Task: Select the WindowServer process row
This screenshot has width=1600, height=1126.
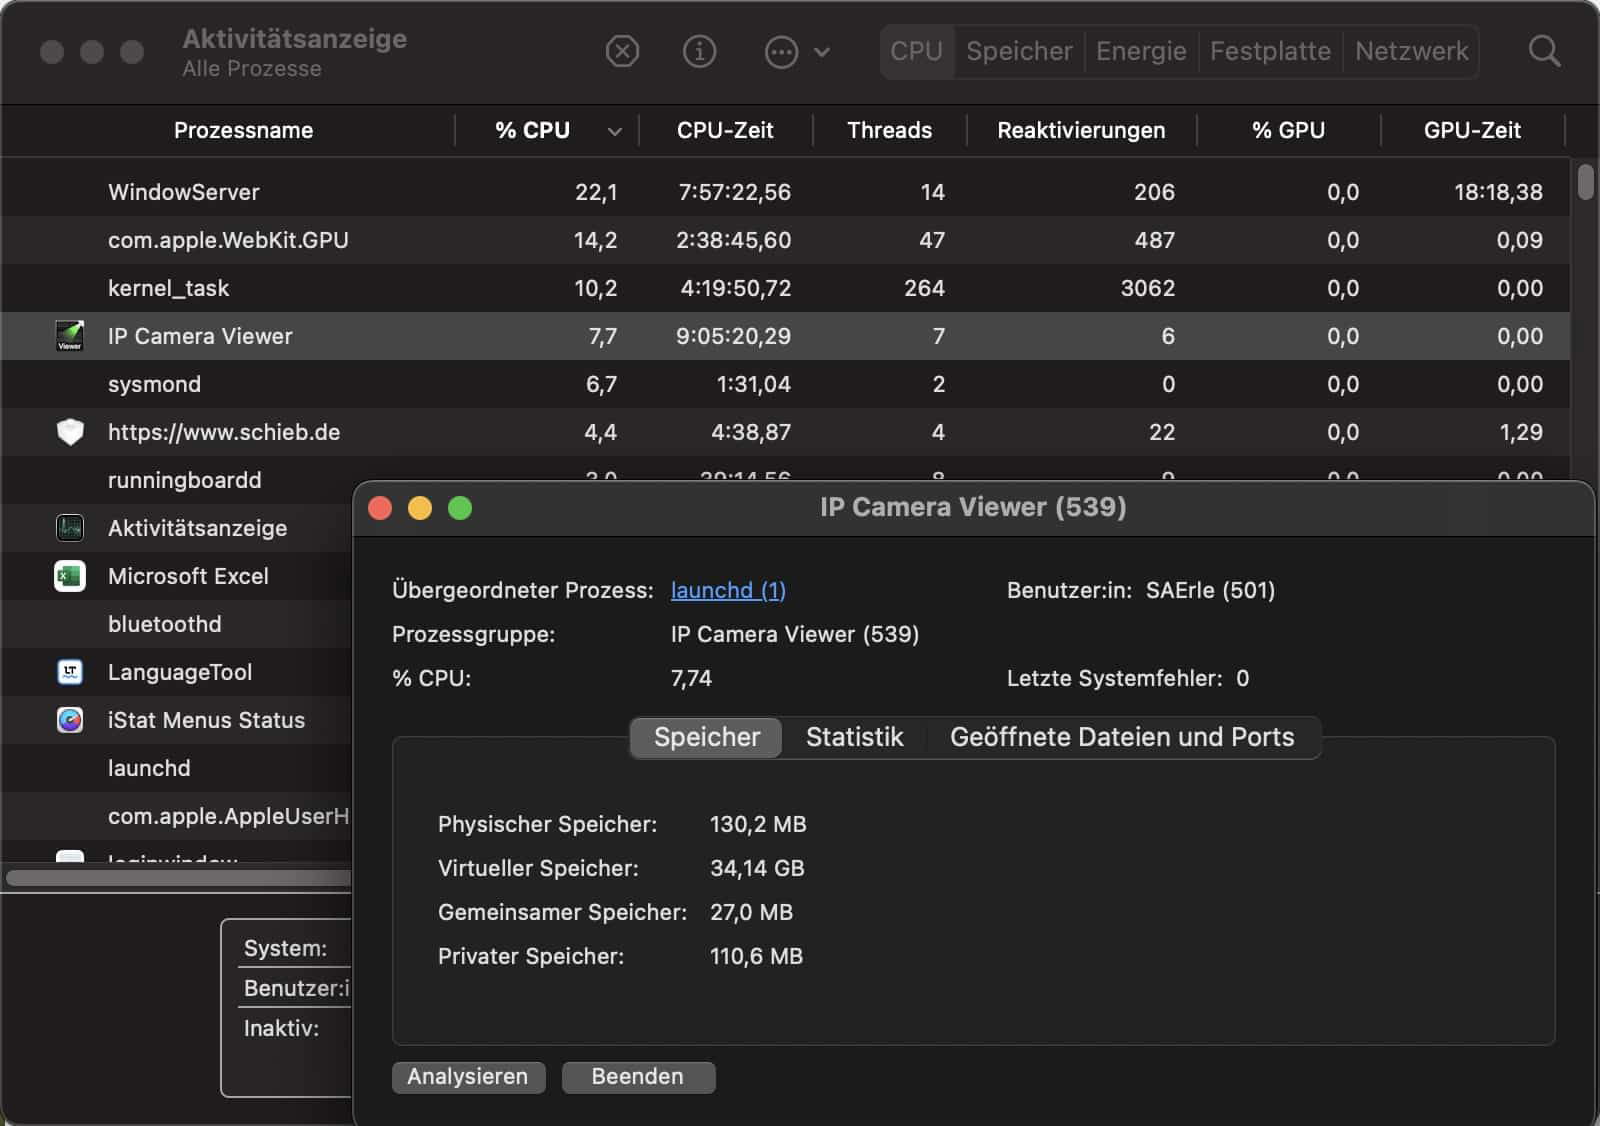Action: click(x=785, y=192)
